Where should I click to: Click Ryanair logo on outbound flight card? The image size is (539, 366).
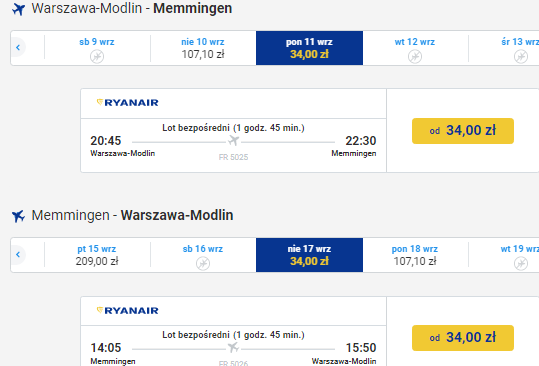pos(128,102)
